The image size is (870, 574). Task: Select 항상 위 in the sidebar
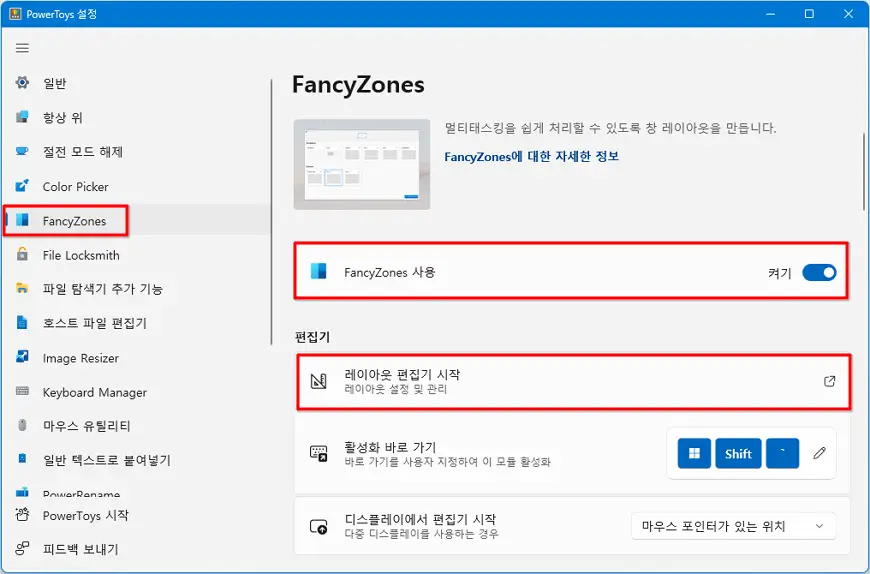[x=62, y=118]
